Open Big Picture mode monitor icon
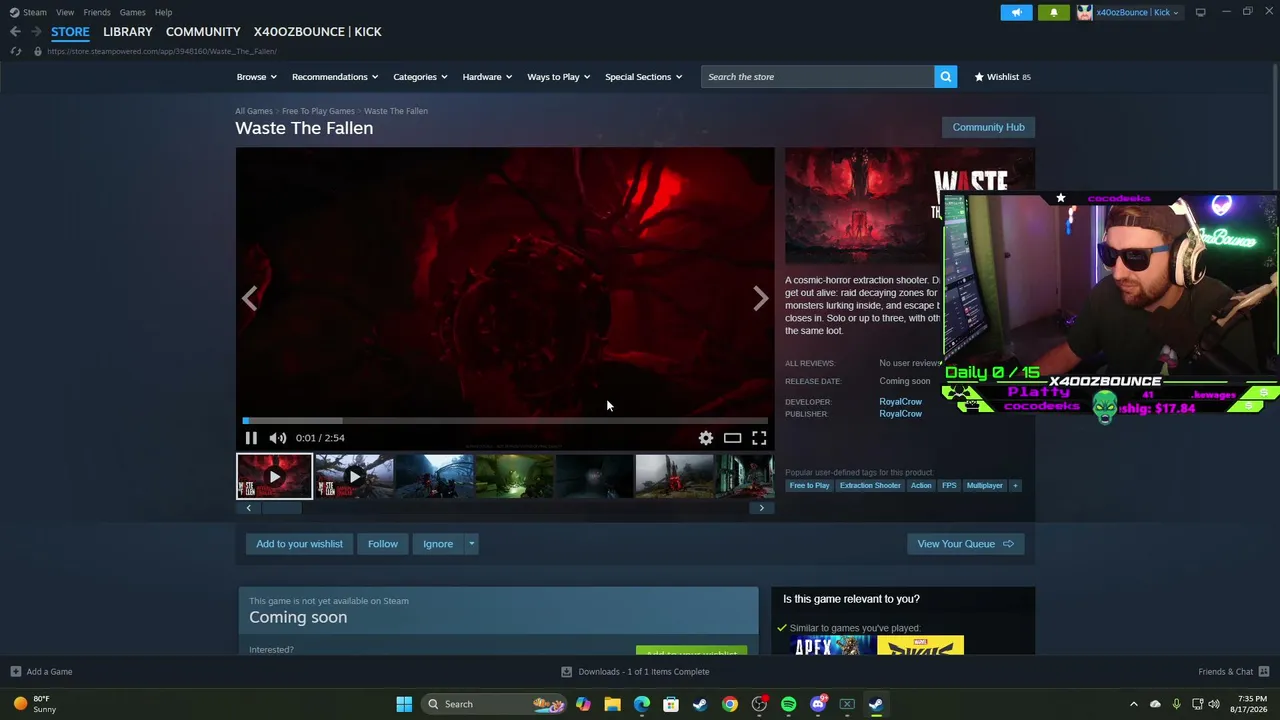This screenshot has width=1280, height=720. pos(1200,12)
